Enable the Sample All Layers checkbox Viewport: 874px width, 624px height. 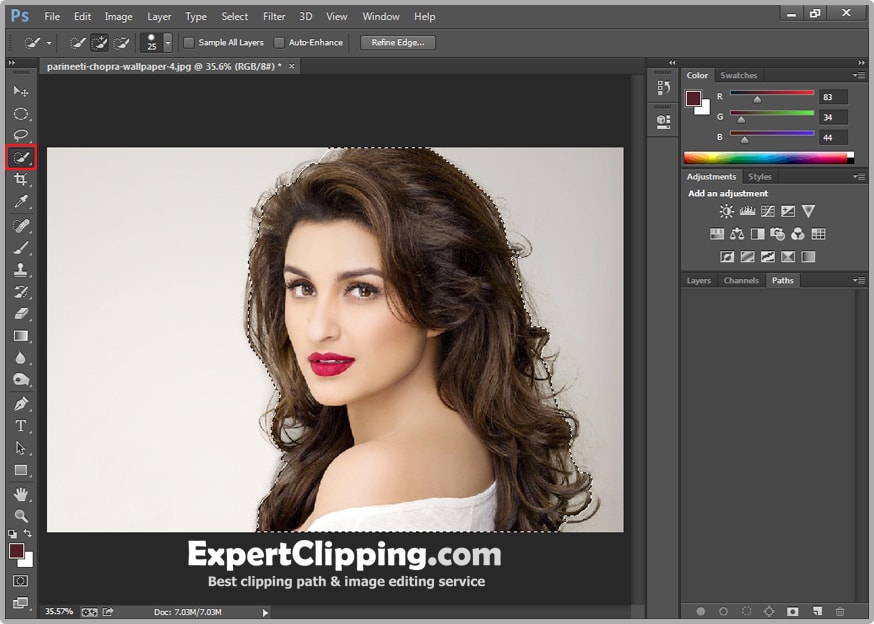click(188, 43)
